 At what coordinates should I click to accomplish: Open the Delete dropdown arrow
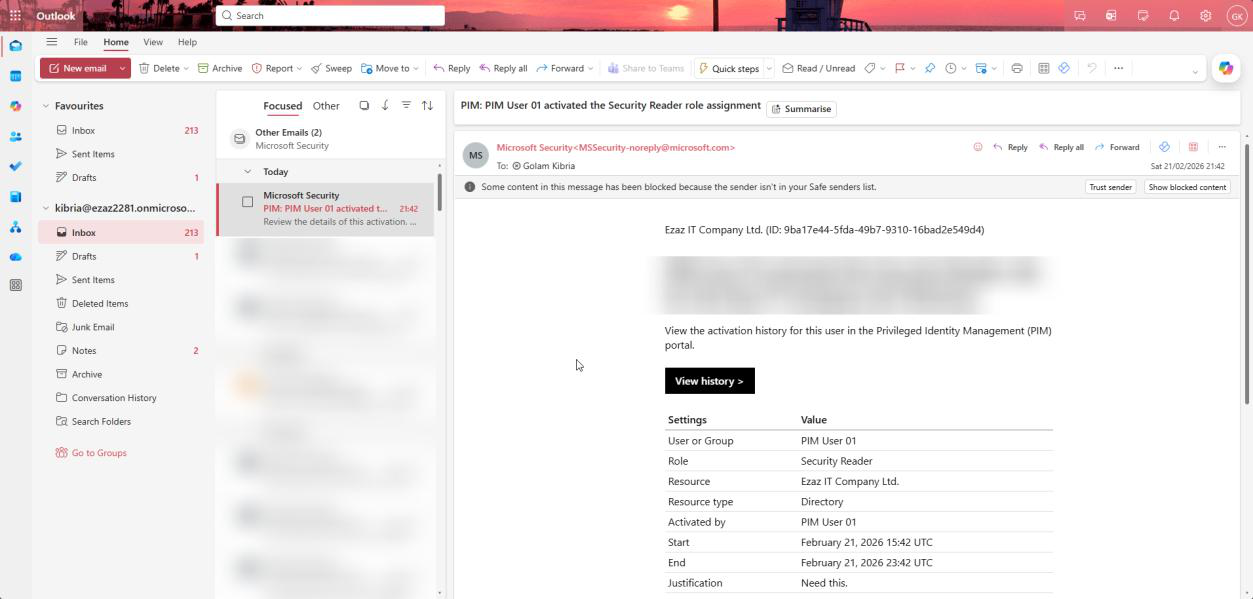186,68
